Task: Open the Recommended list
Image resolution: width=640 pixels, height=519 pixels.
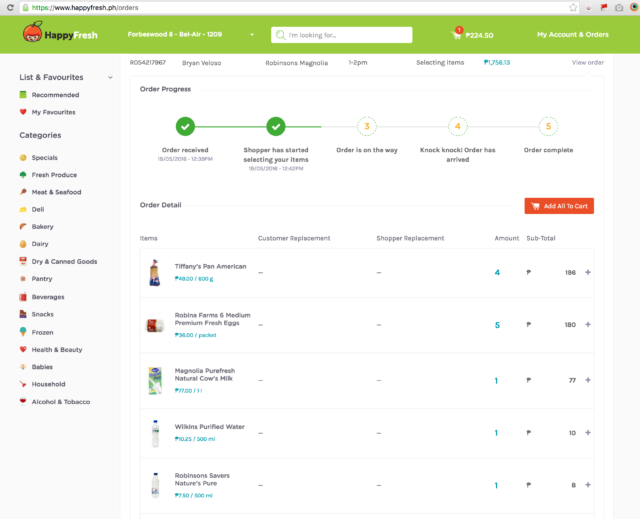Action: click(x=56, y=95)
